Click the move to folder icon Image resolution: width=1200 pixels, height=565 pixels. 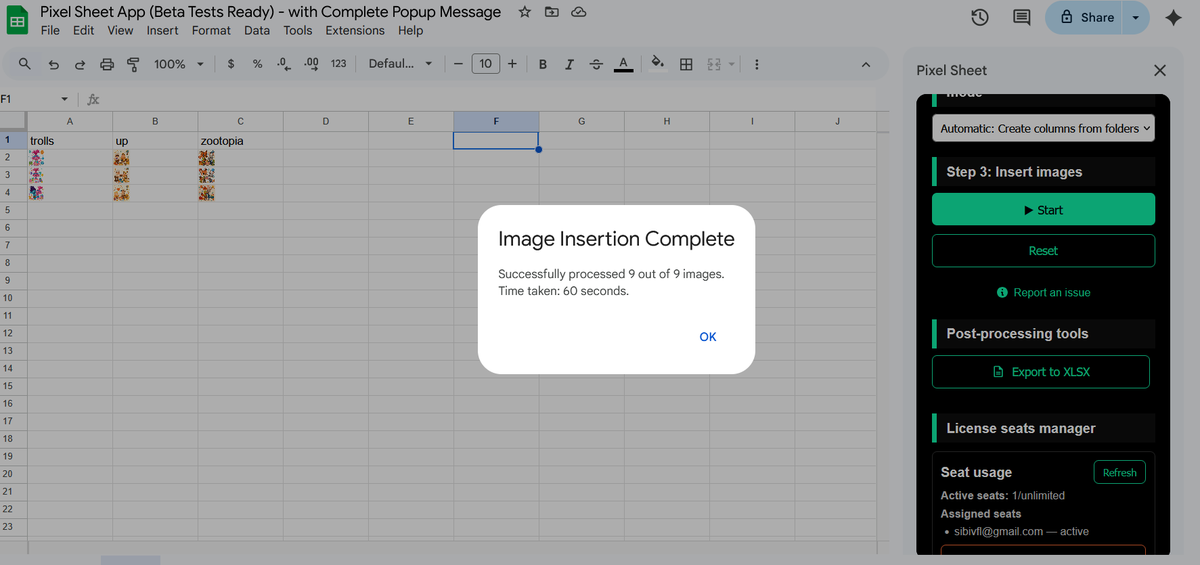pyautogui.click(x=552, y=12)
